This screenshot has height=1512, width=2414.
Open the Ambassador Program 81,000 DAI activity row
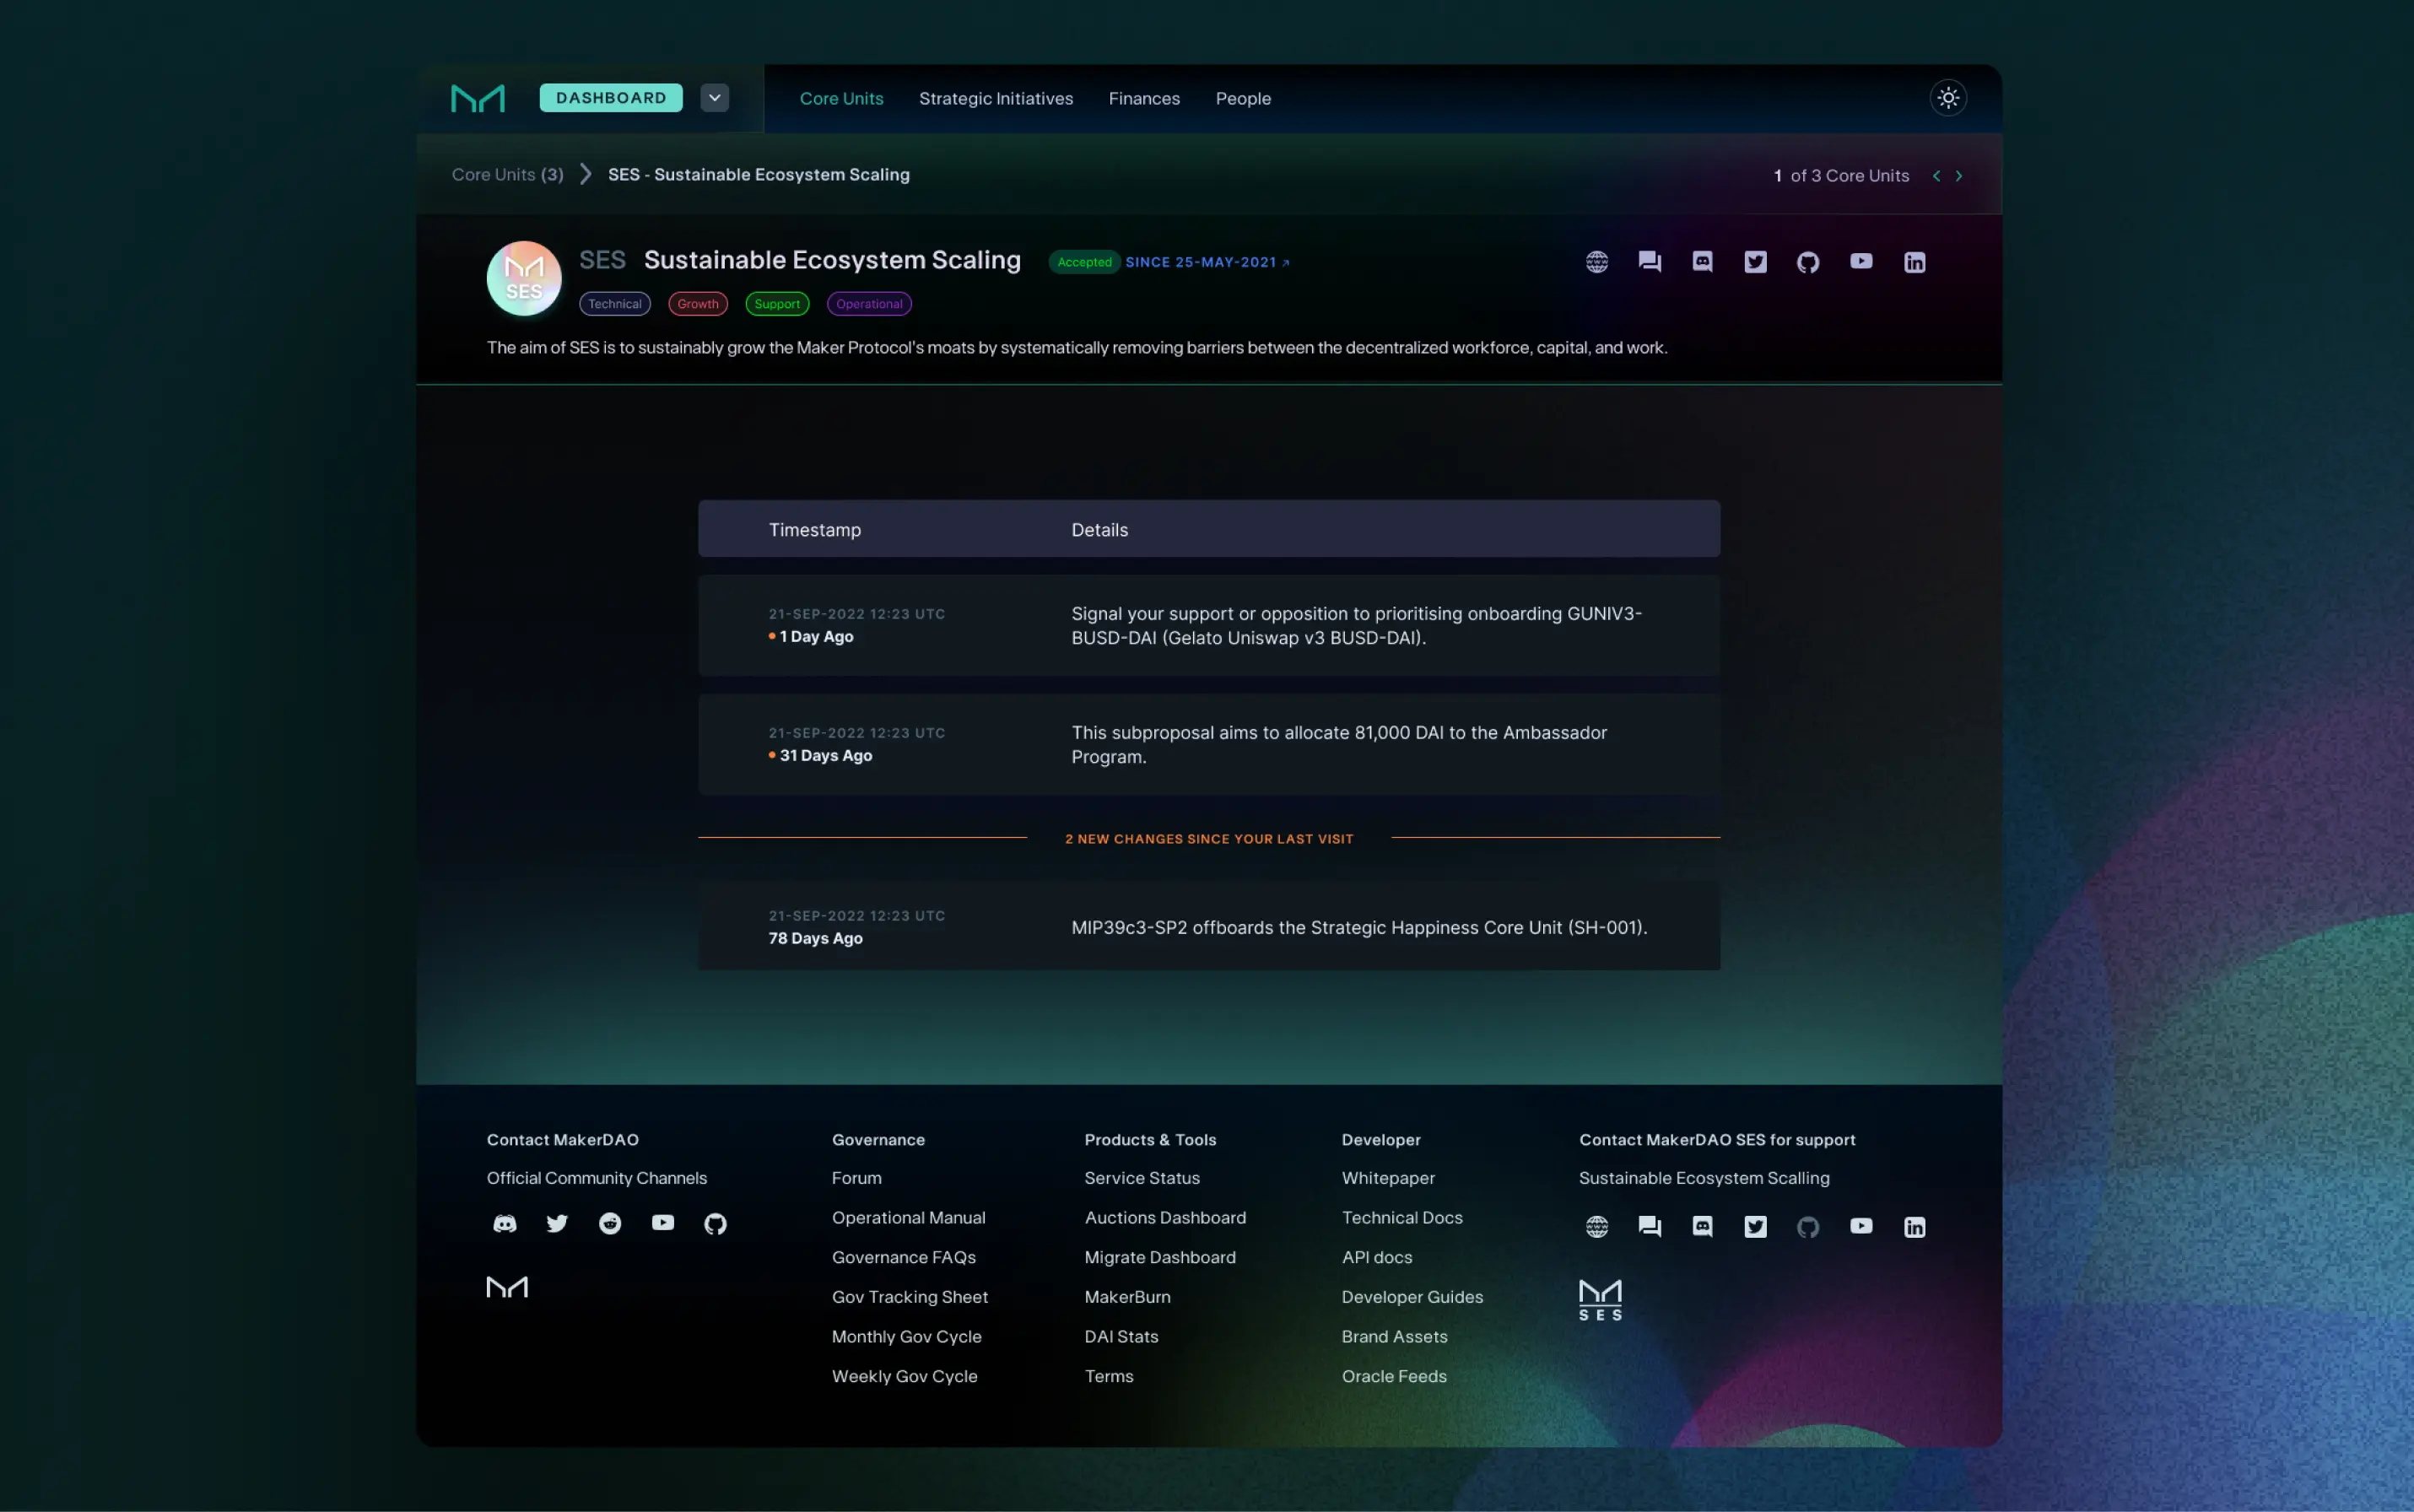[x=1208, y=744]
